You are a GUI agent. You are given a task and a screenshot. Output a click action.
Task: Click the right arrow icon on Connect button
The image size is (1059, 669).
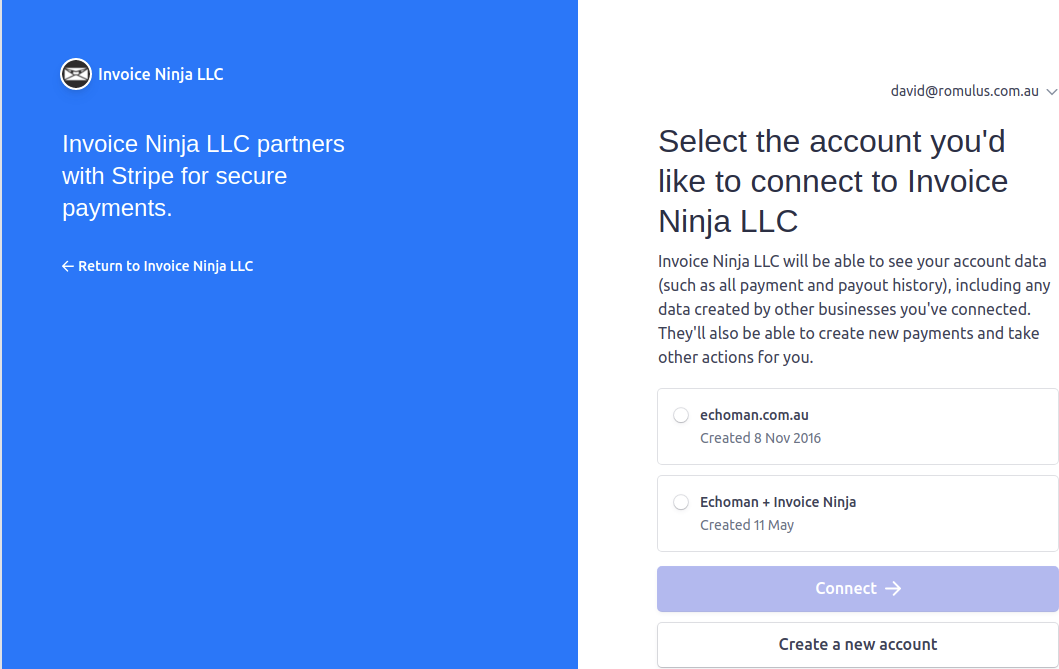tap(893, 589)
